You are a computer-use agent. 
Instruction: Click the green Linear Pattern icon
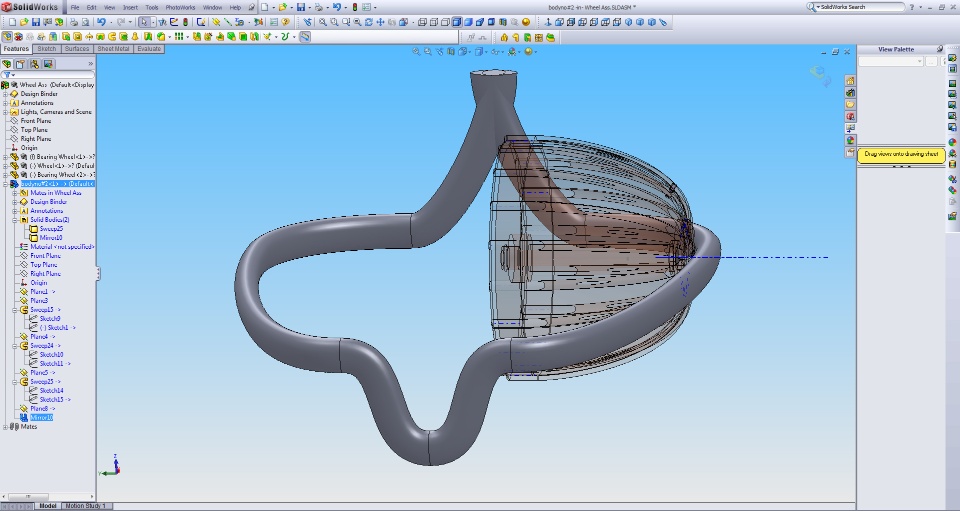[179, 37]
